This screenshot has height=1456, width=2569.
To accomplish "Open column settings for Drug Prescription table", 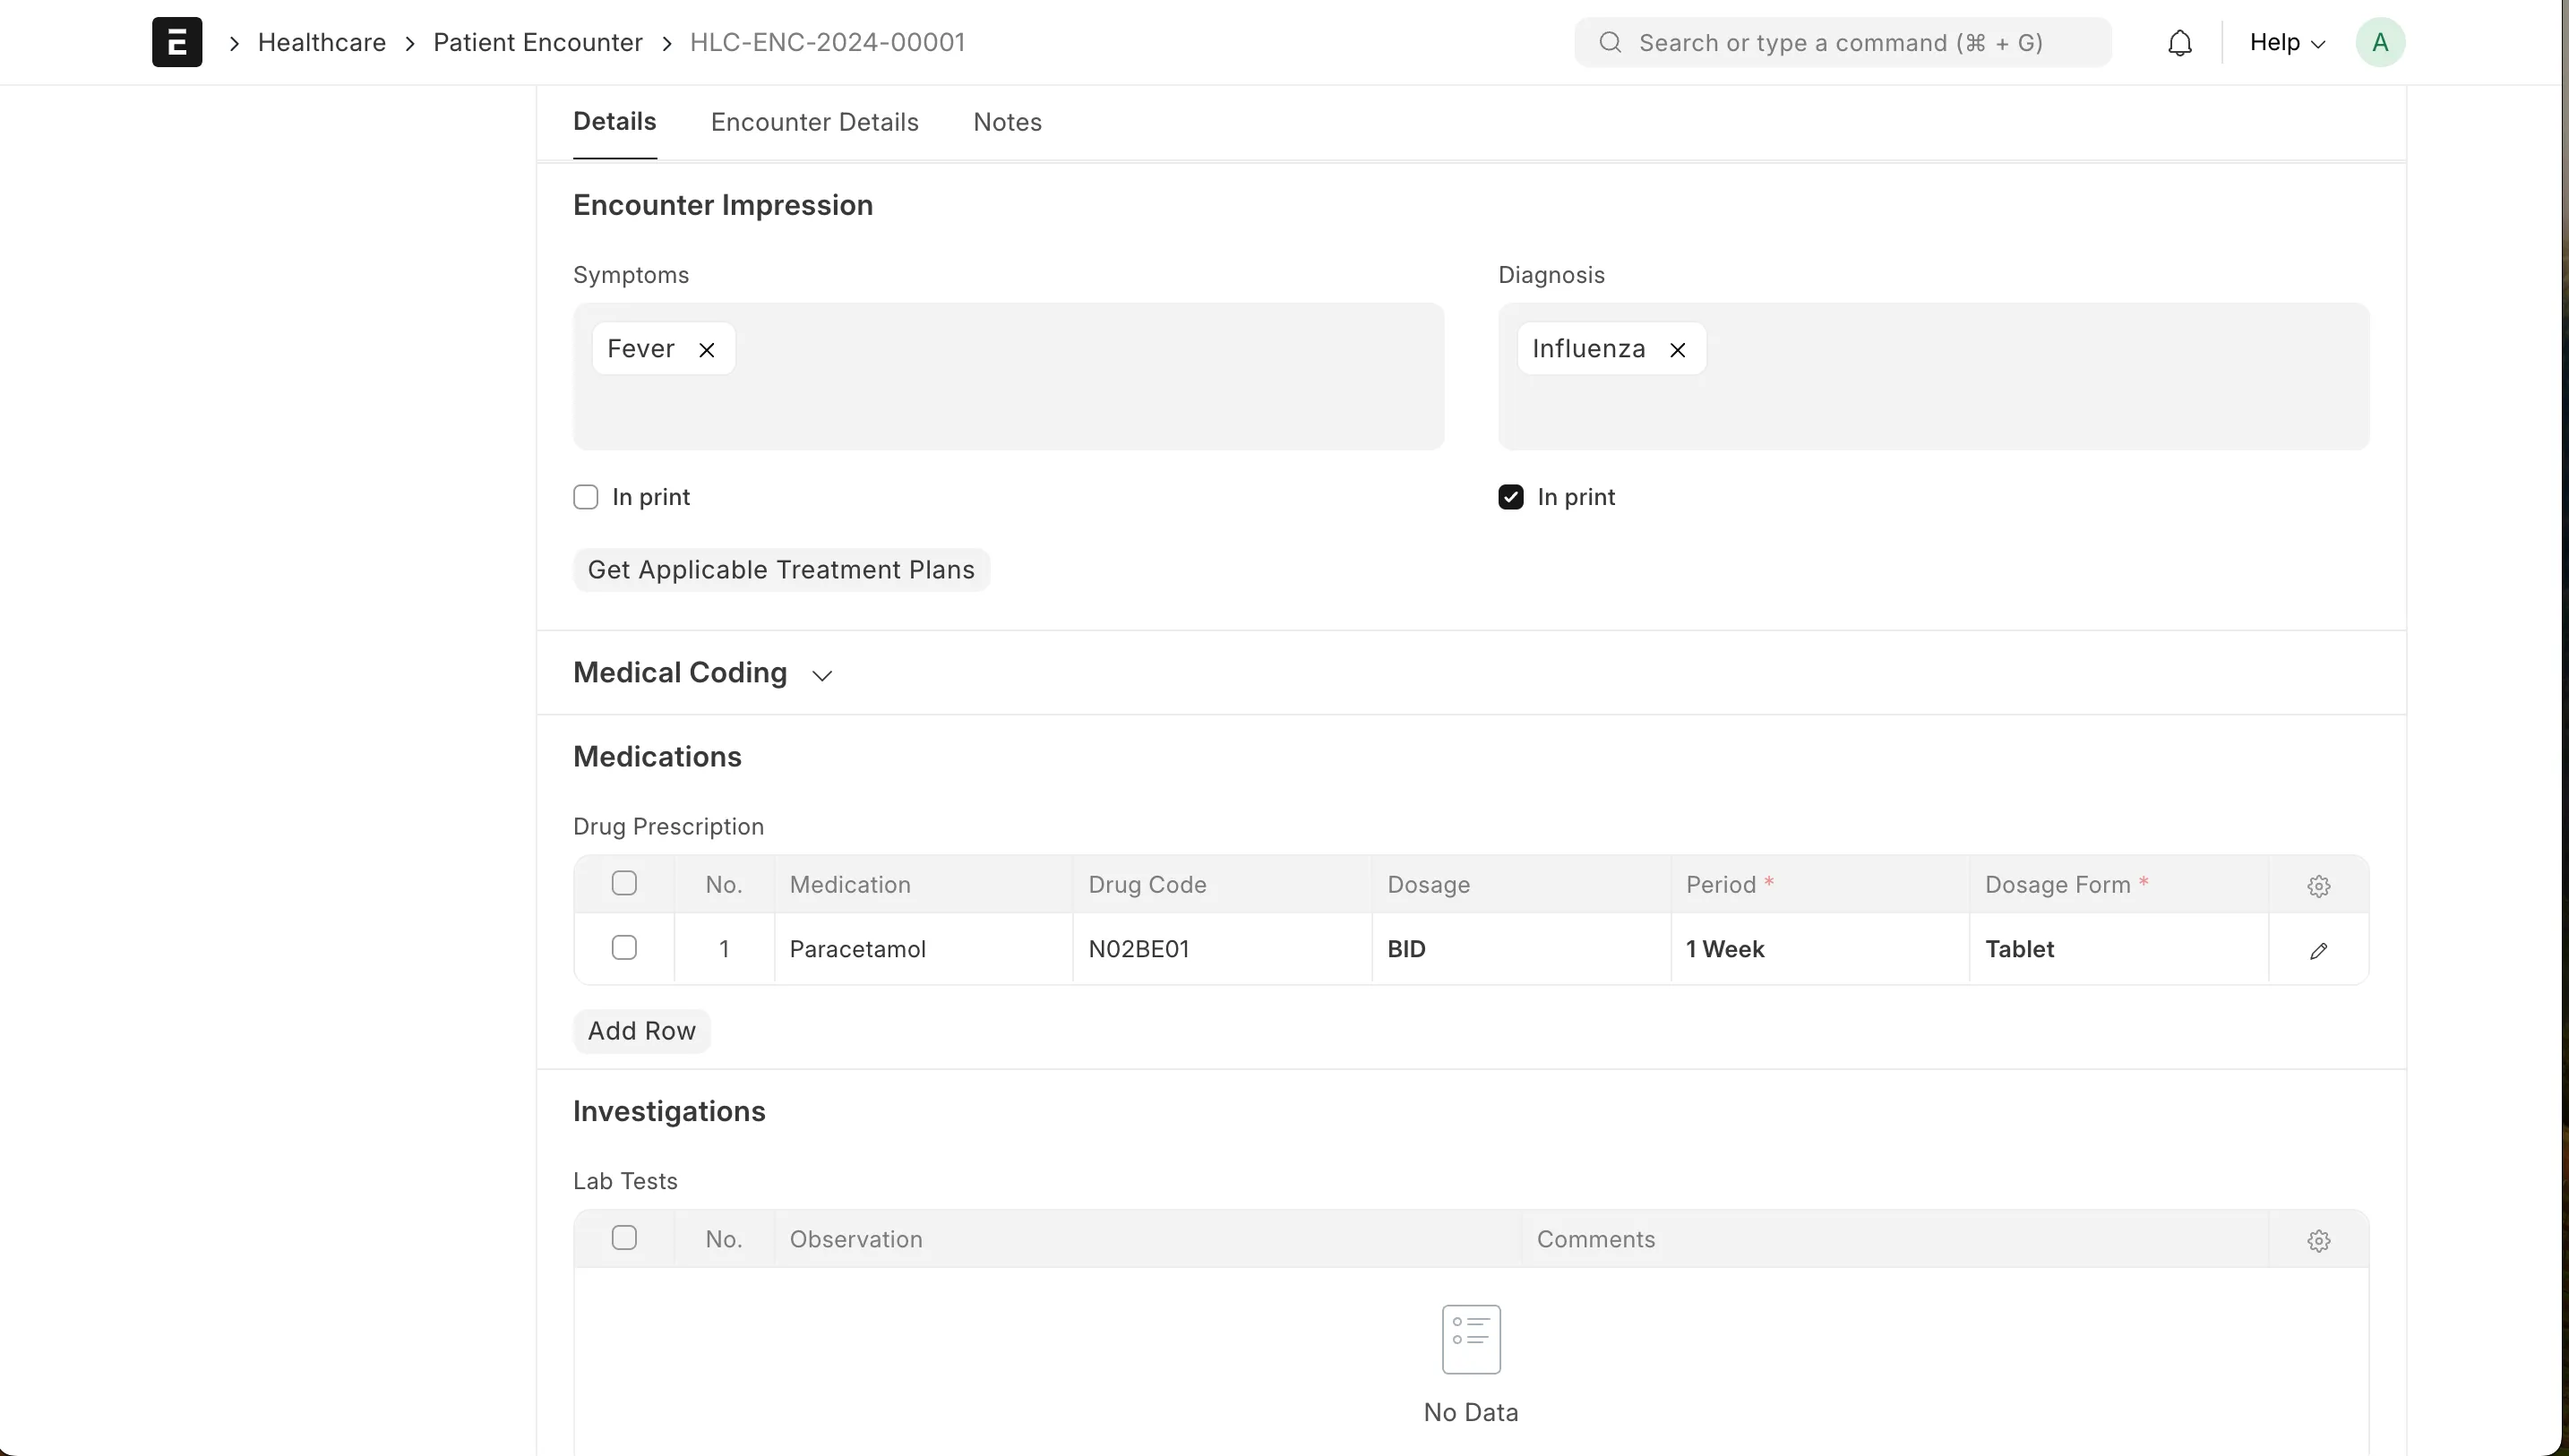I will pyautogui.click(x=2318, y=885).
